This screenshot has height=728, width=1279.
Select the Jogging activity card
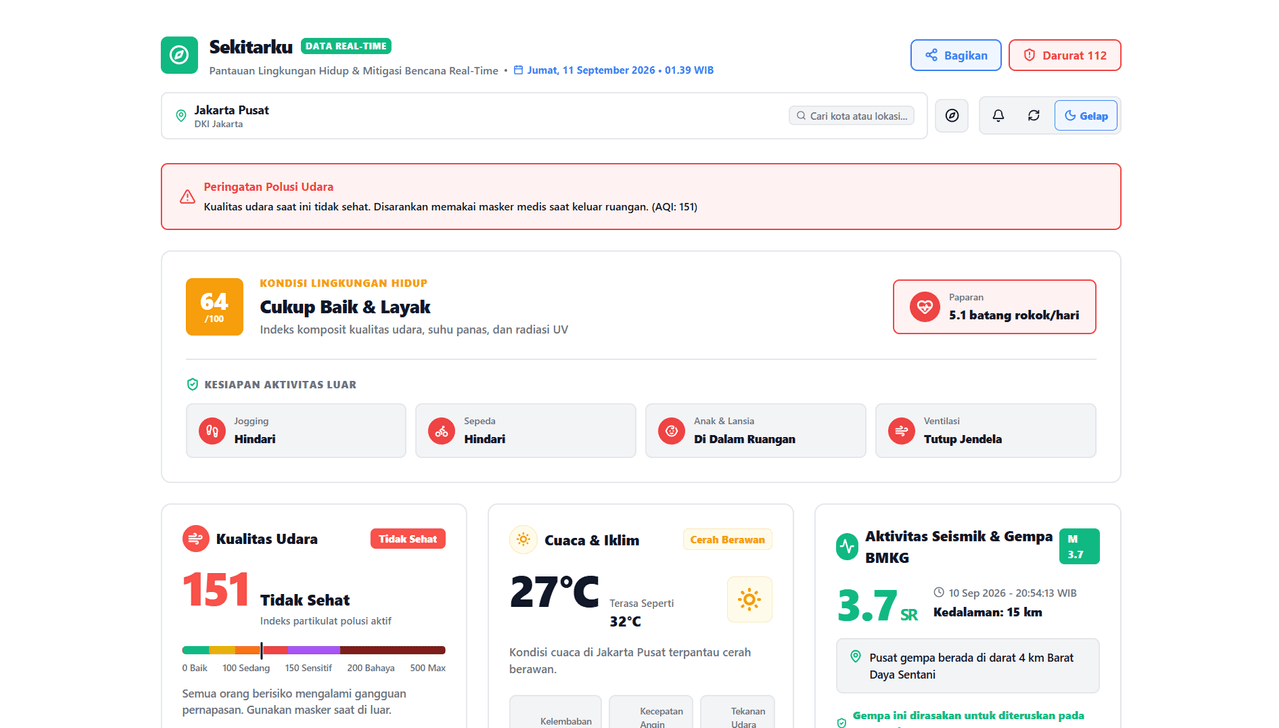(296, 431)
